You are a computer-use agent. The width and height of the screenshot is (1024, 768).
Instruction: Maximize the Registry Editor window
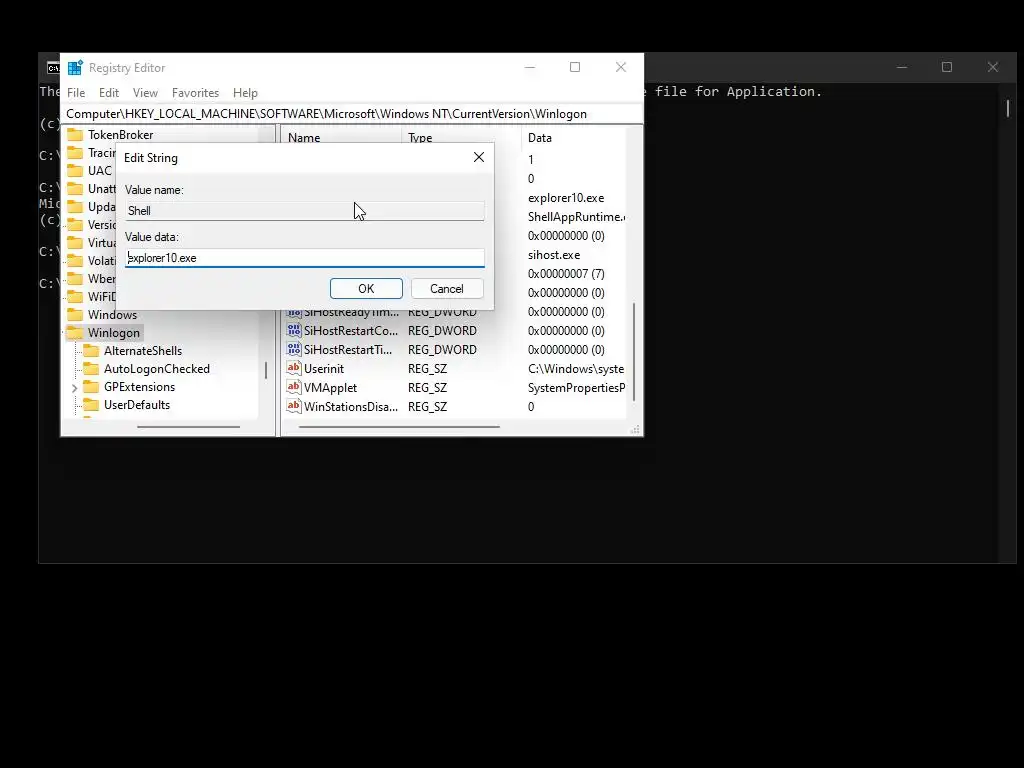click(x=575, y=67)
